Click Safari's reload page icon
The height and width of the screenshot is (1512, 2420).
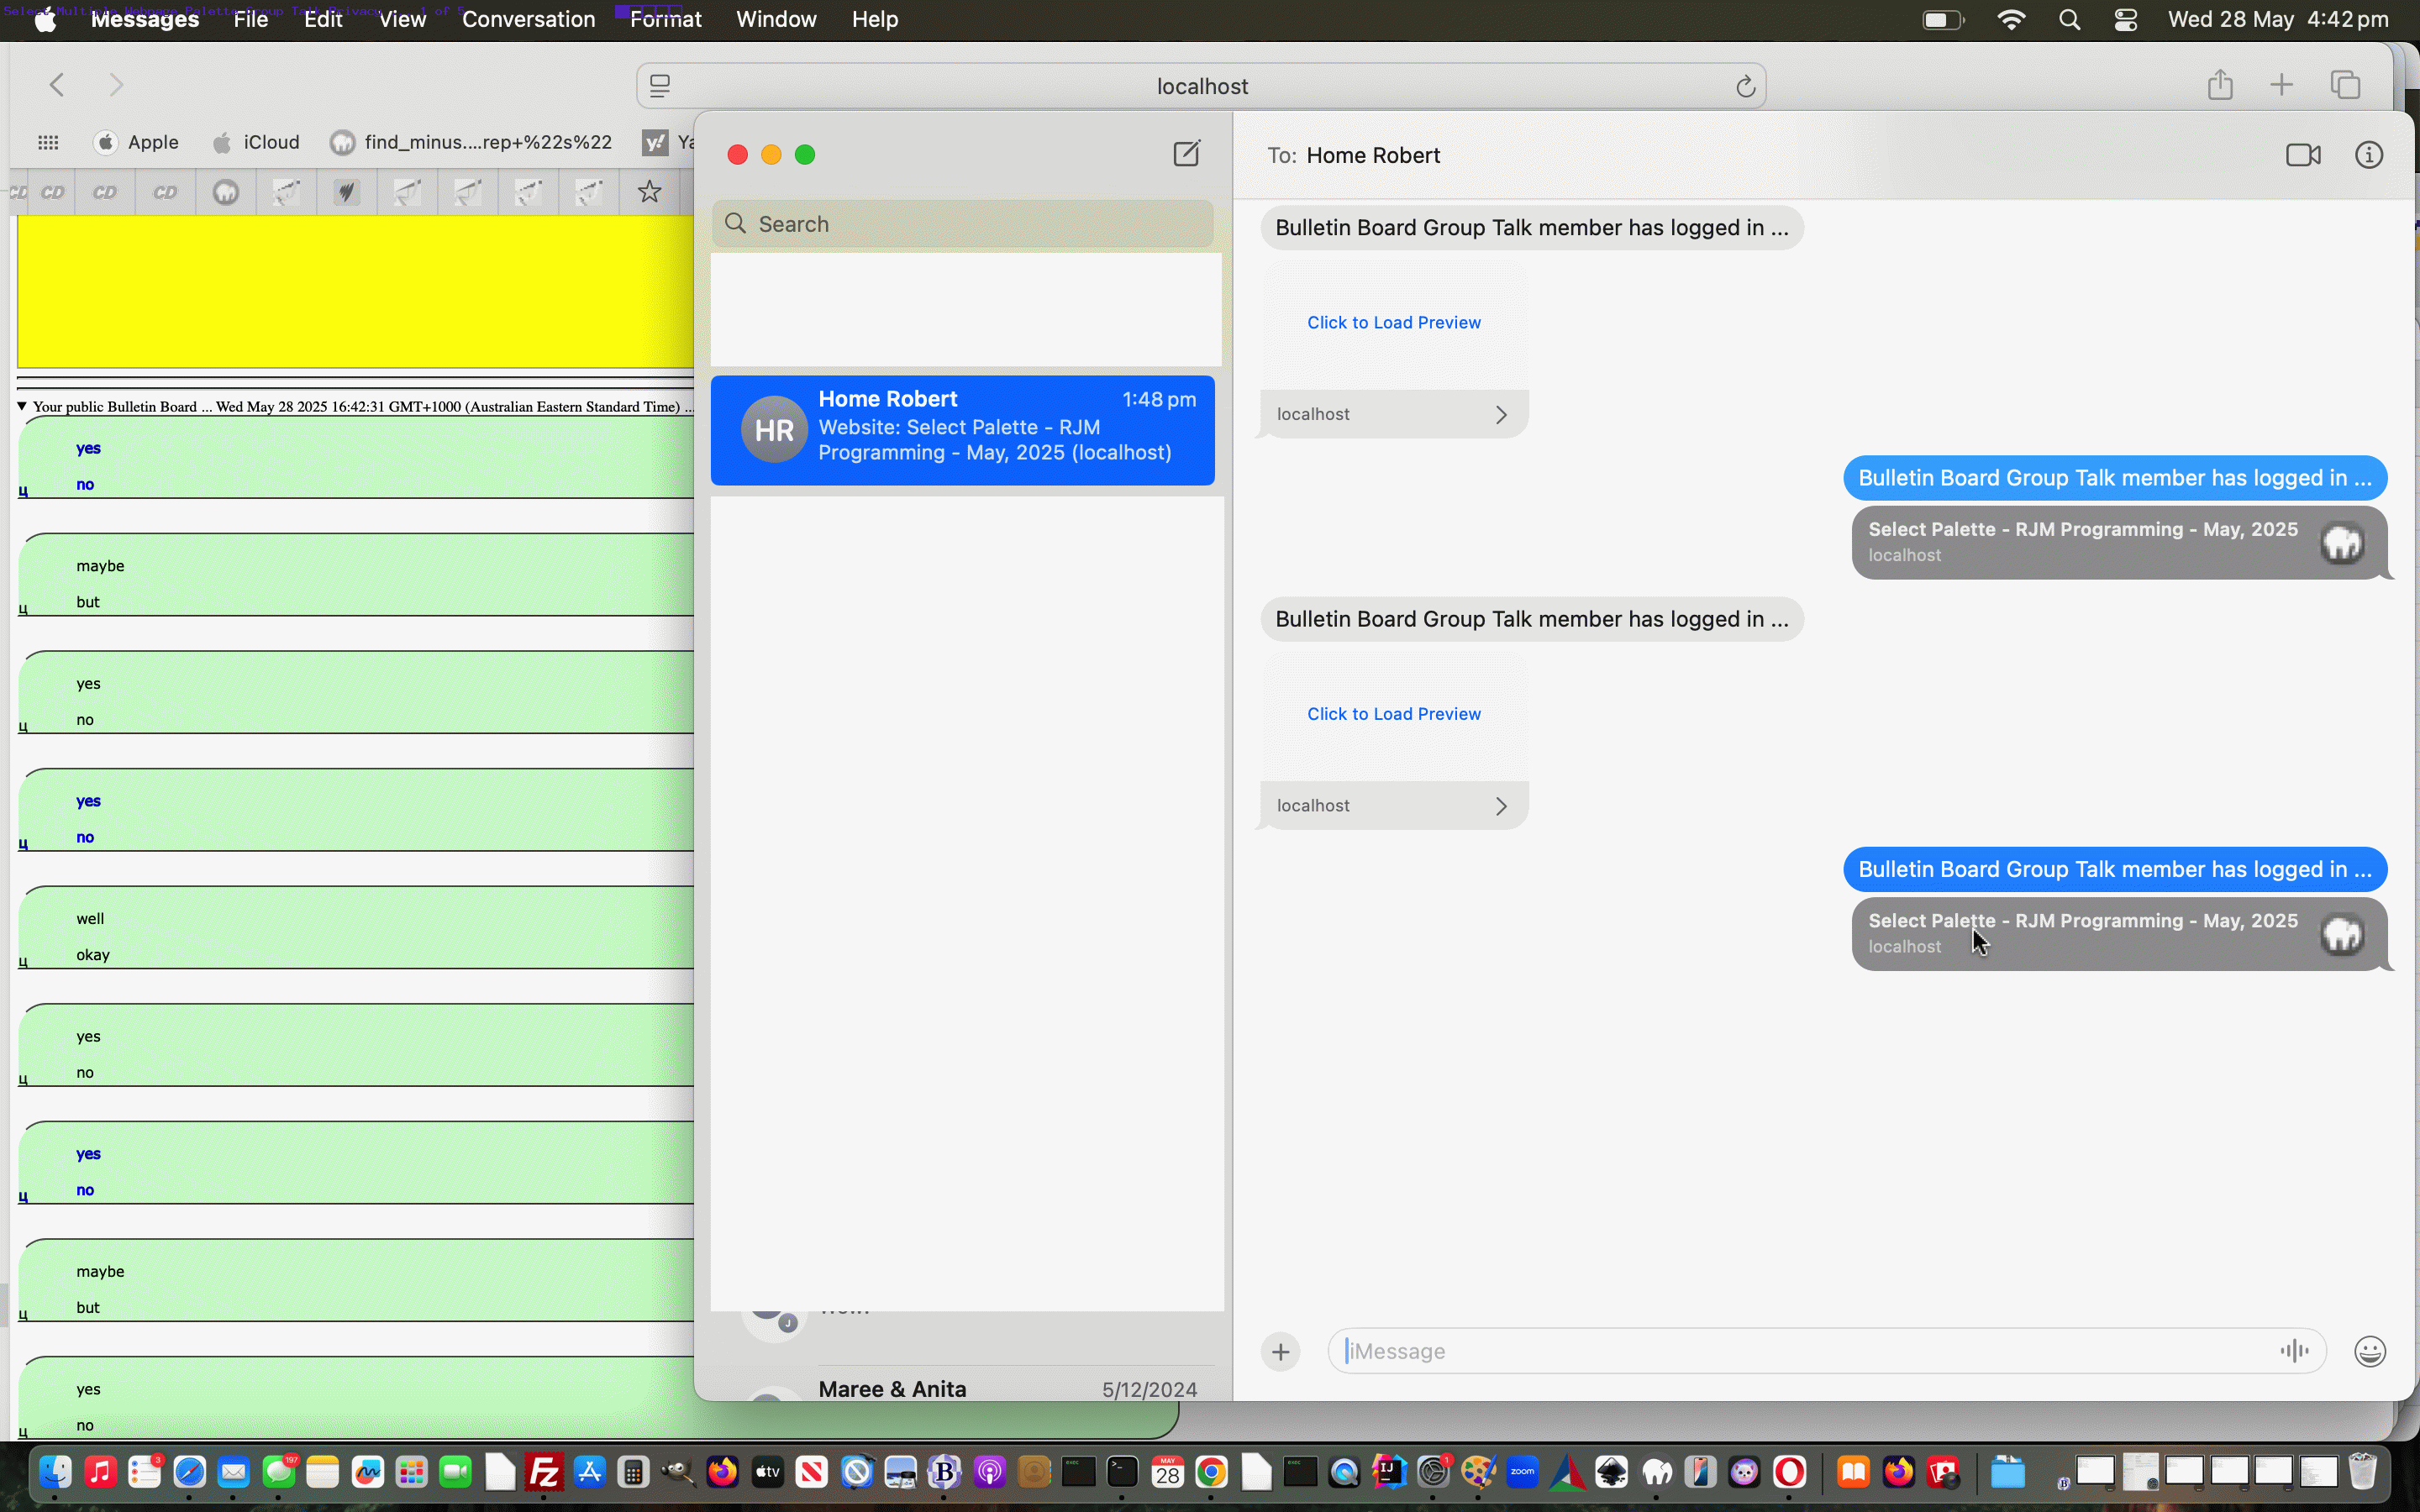[1745, 86]
